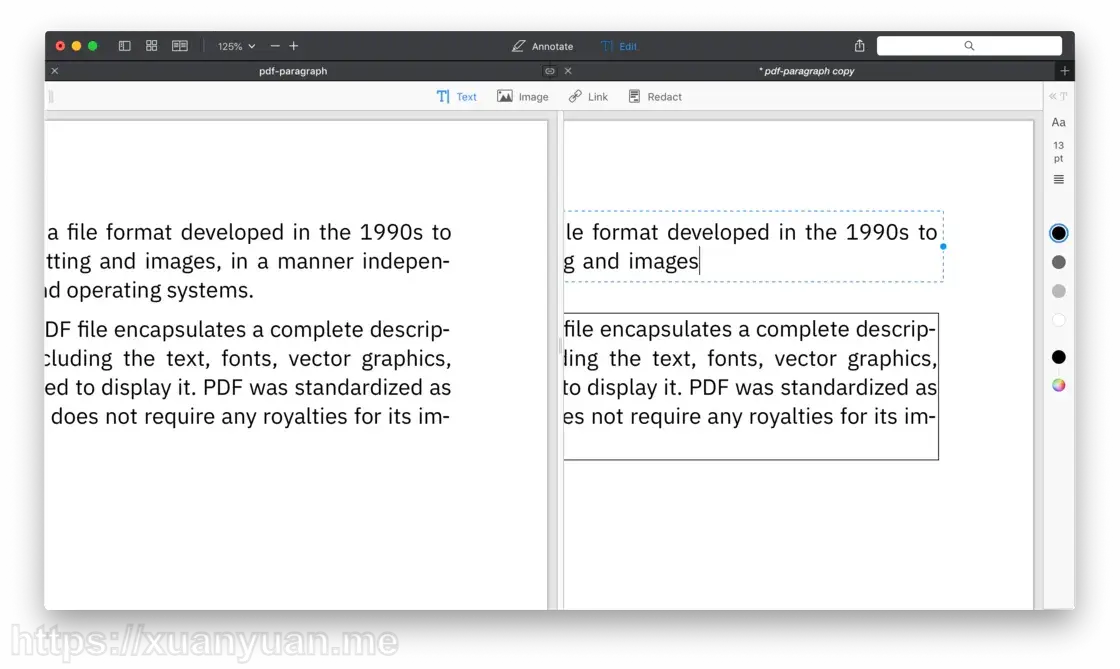Open the text alignment options
Image resolution: width=1120 pixels, height=669 pixels.
(x=1059, y=179)
